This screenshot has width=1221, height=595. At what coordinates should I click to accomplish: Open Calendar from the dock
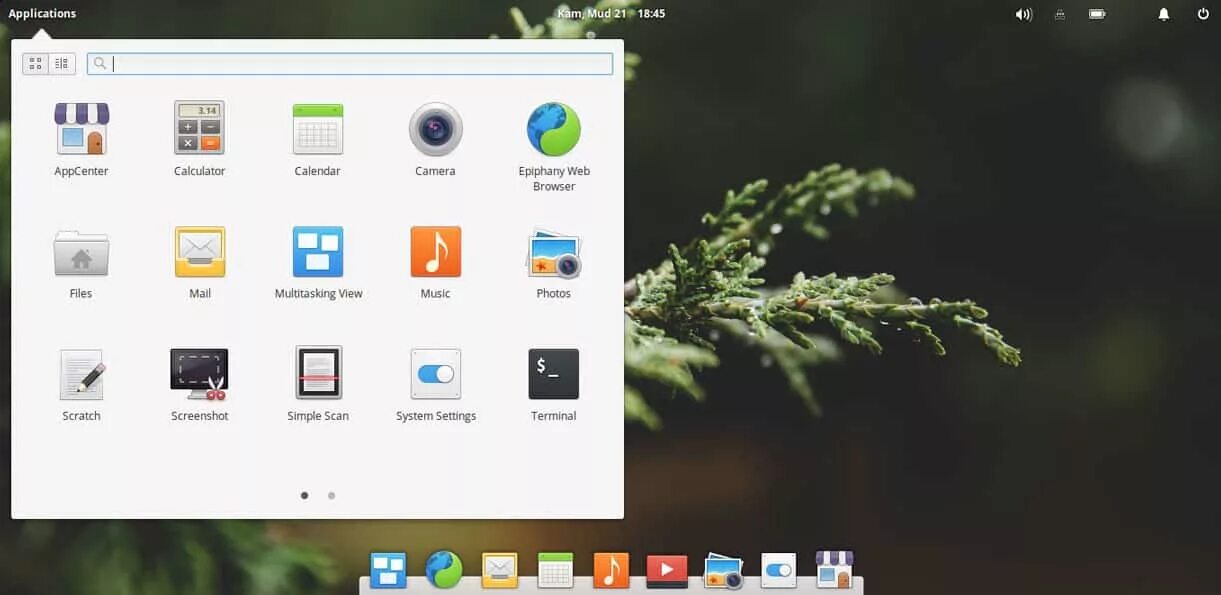pyautogui.click(x=555, y=570)
